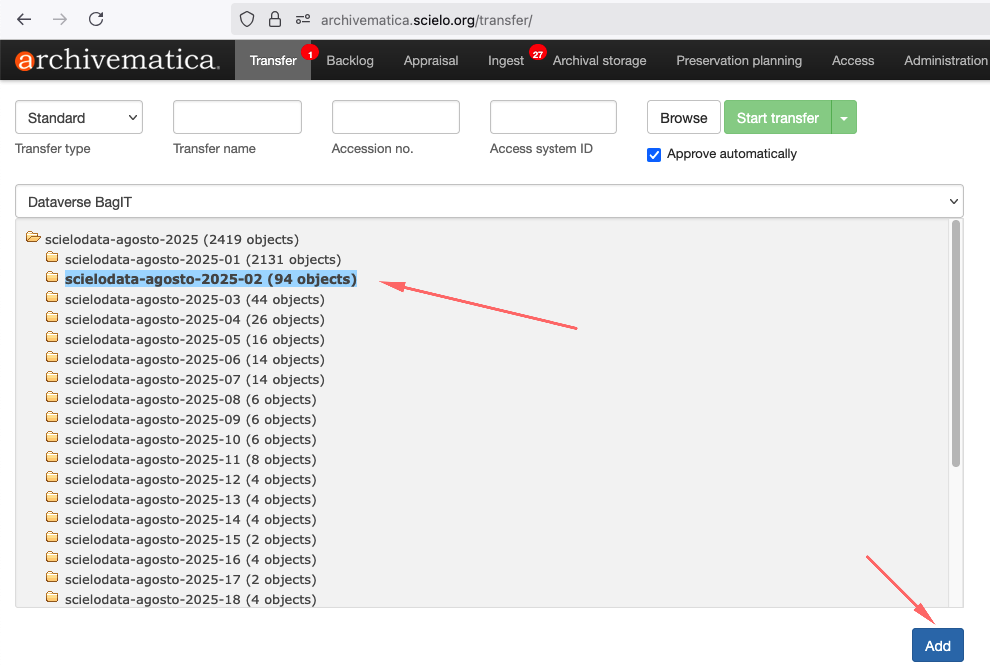Click the shield tracking protection icon
Viewport: 990px width, 667px height.
point(247,19)
